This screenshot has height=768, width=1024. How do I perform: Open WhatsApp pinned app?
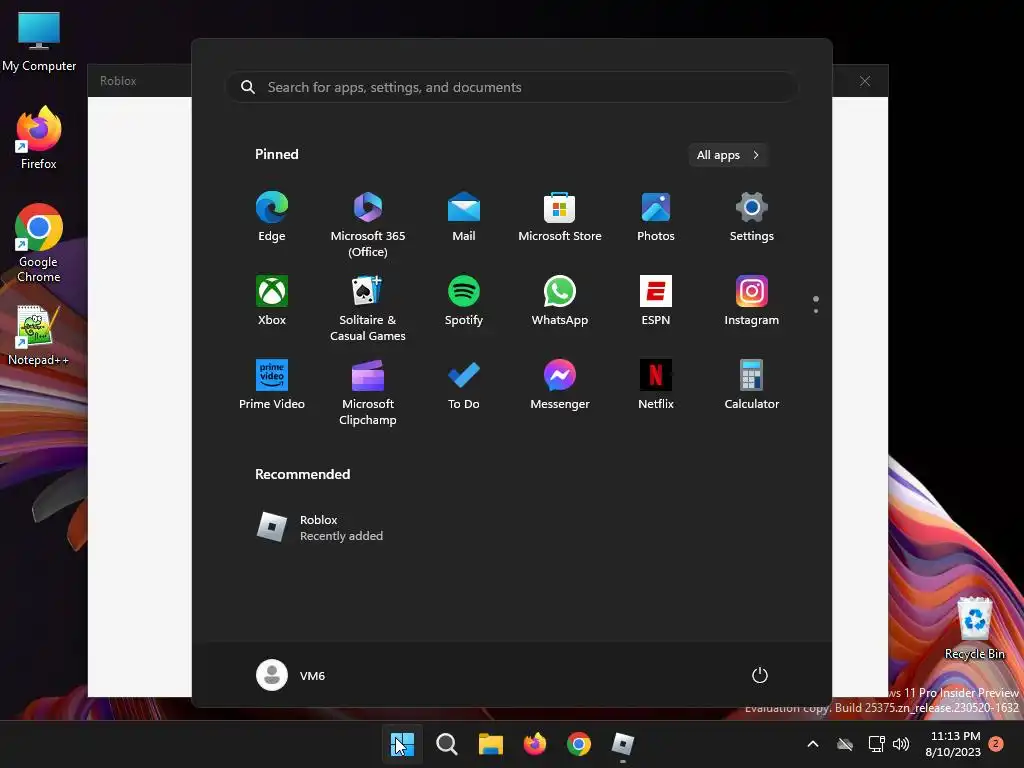pyautogui.click(x=560, y=300)
